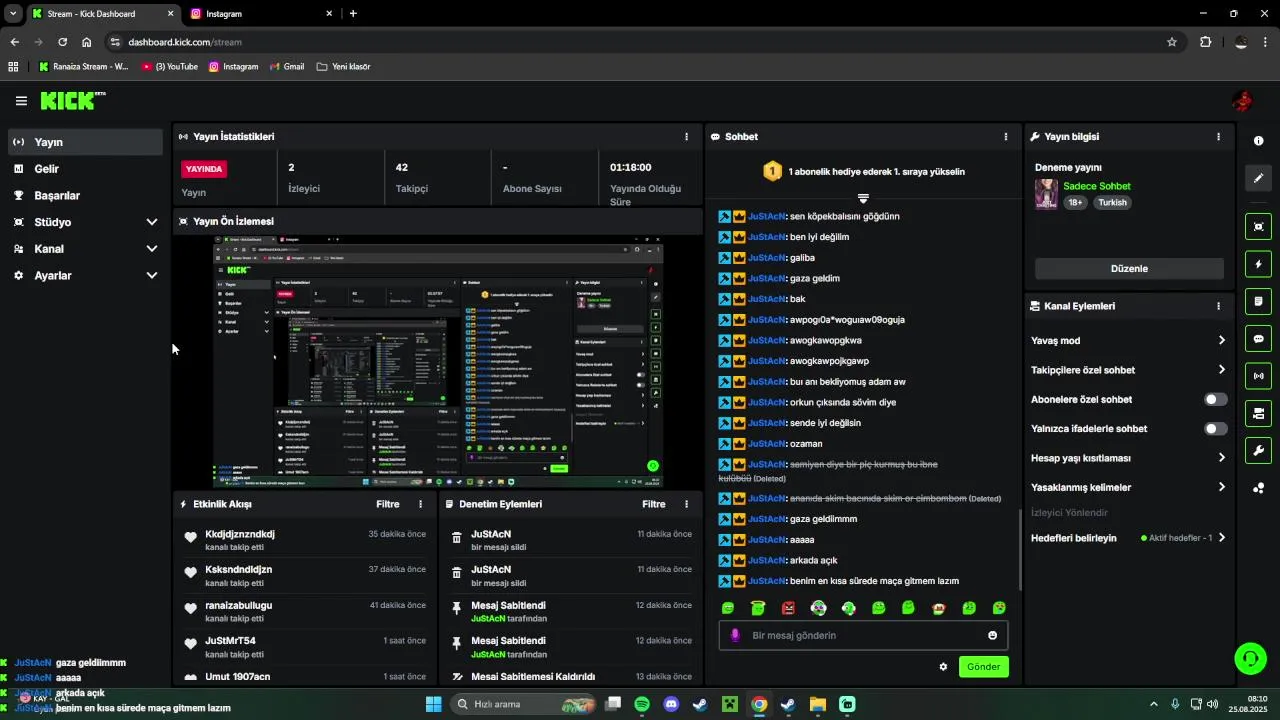Open Etkinlik Akışı panel three-dot menu

420,505
